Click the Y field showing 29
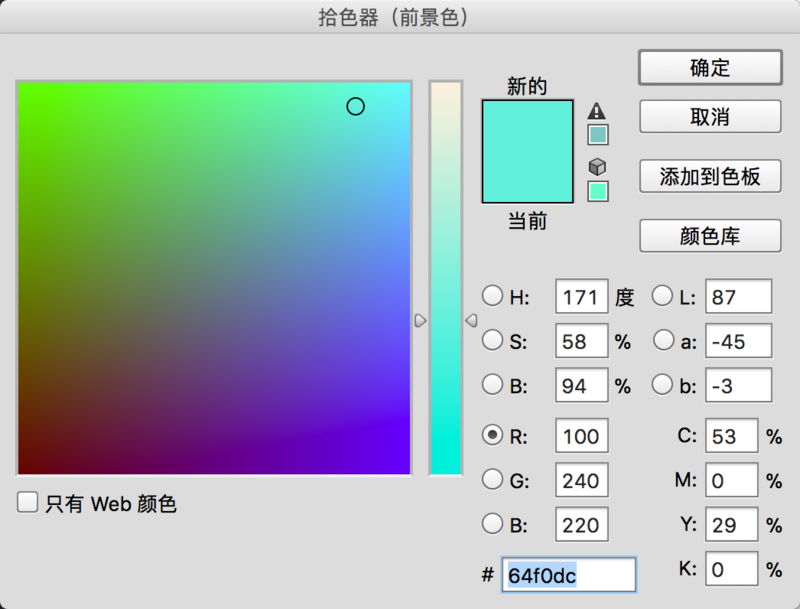The width and height of the screenshot is (800, 609). click(732, 524)
